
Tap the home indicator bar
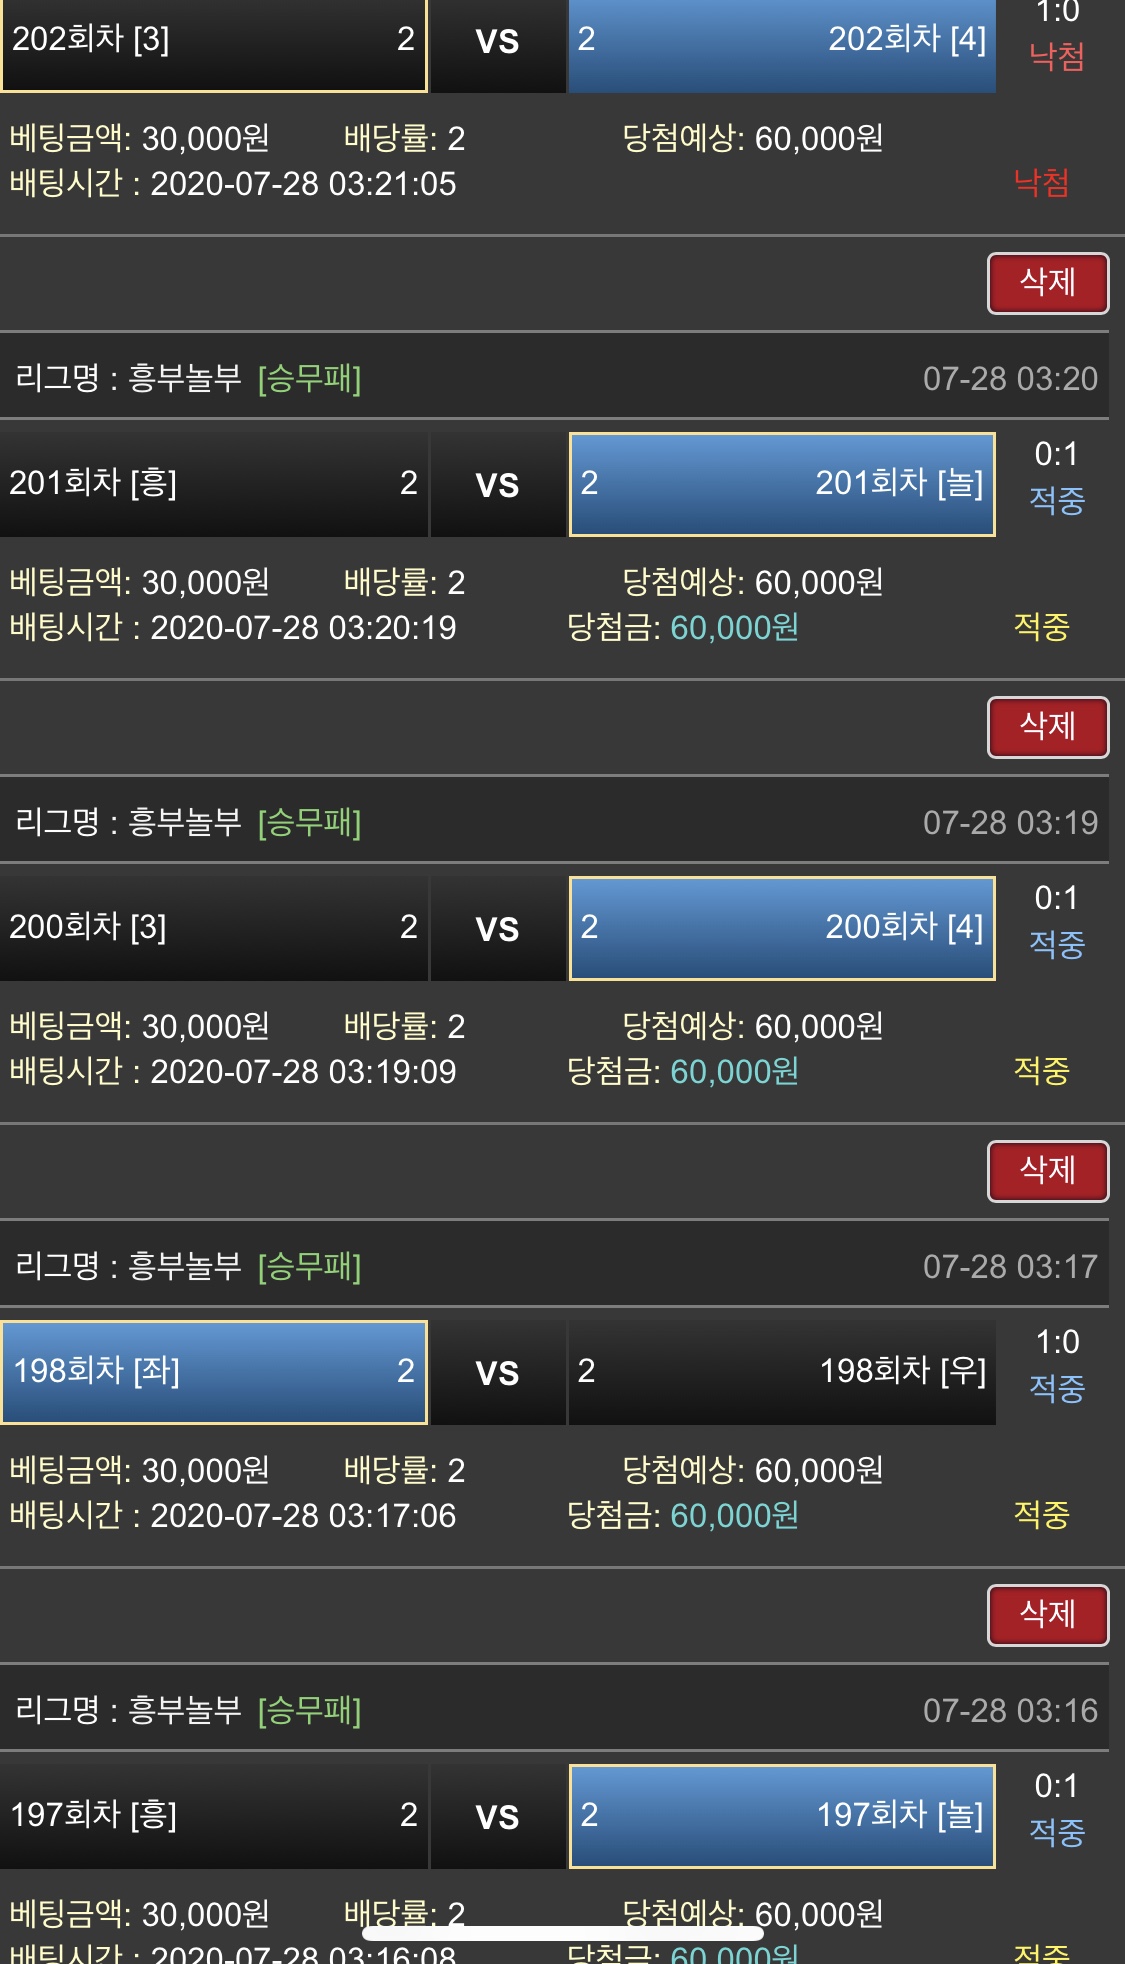(x=562, y=1934)
